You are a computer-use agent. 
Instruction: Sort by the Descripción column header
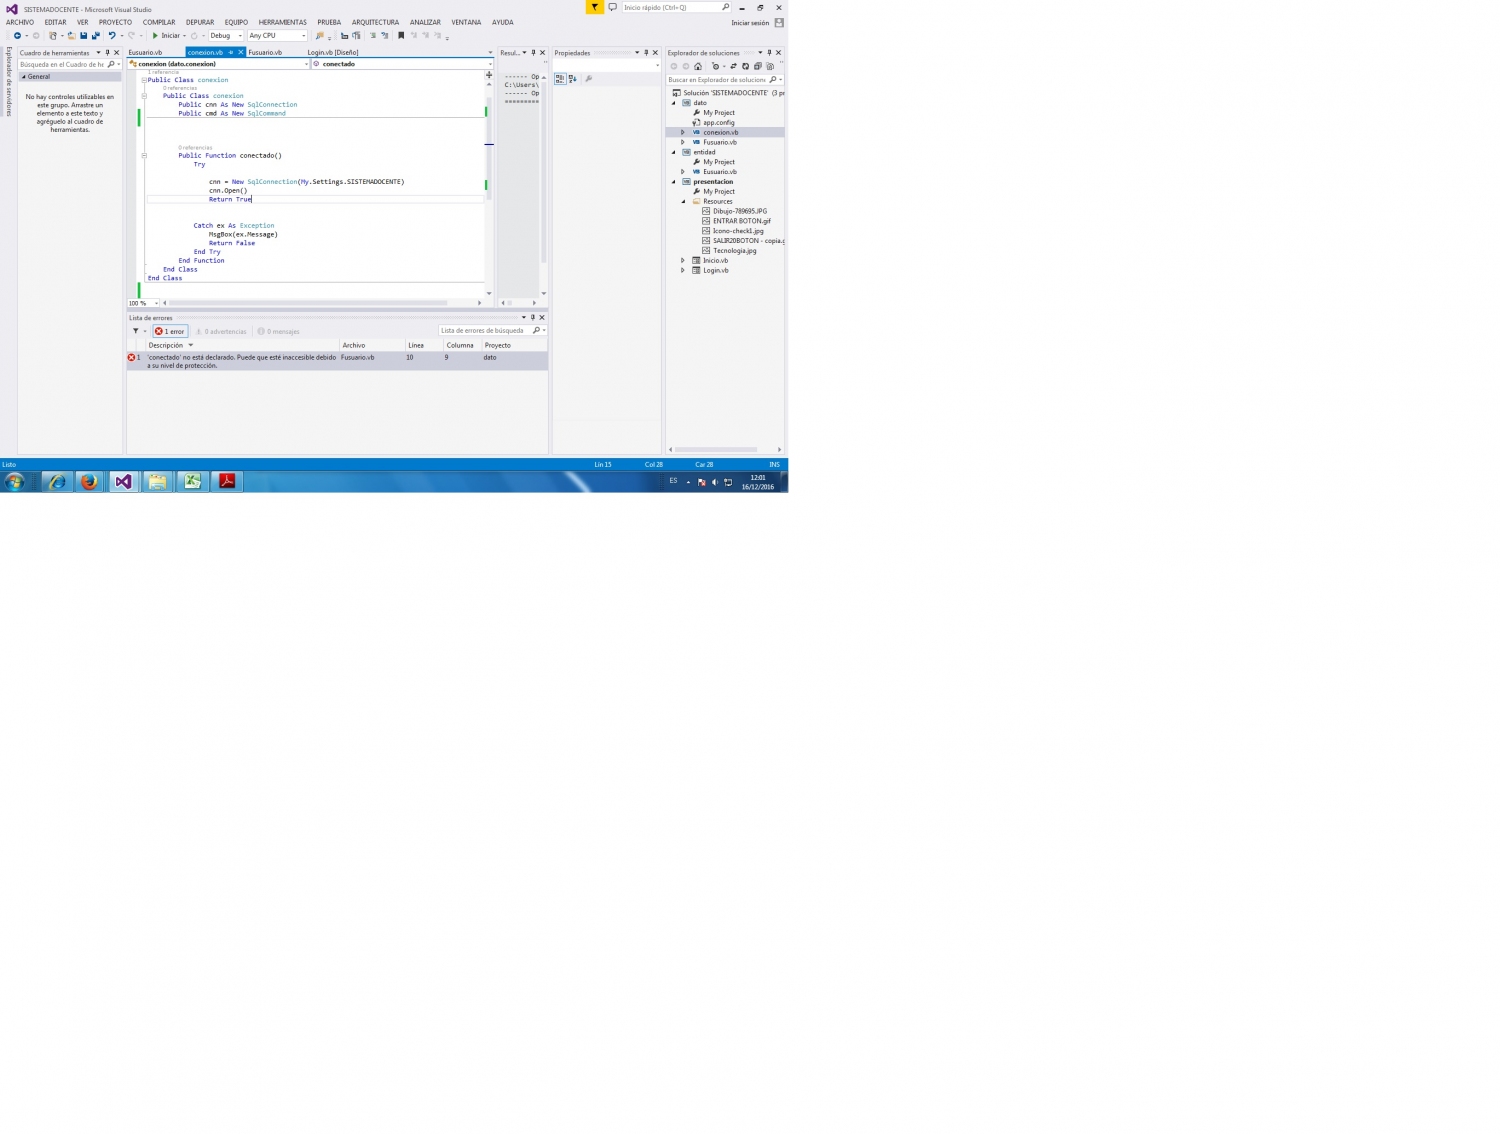[240, 345]
